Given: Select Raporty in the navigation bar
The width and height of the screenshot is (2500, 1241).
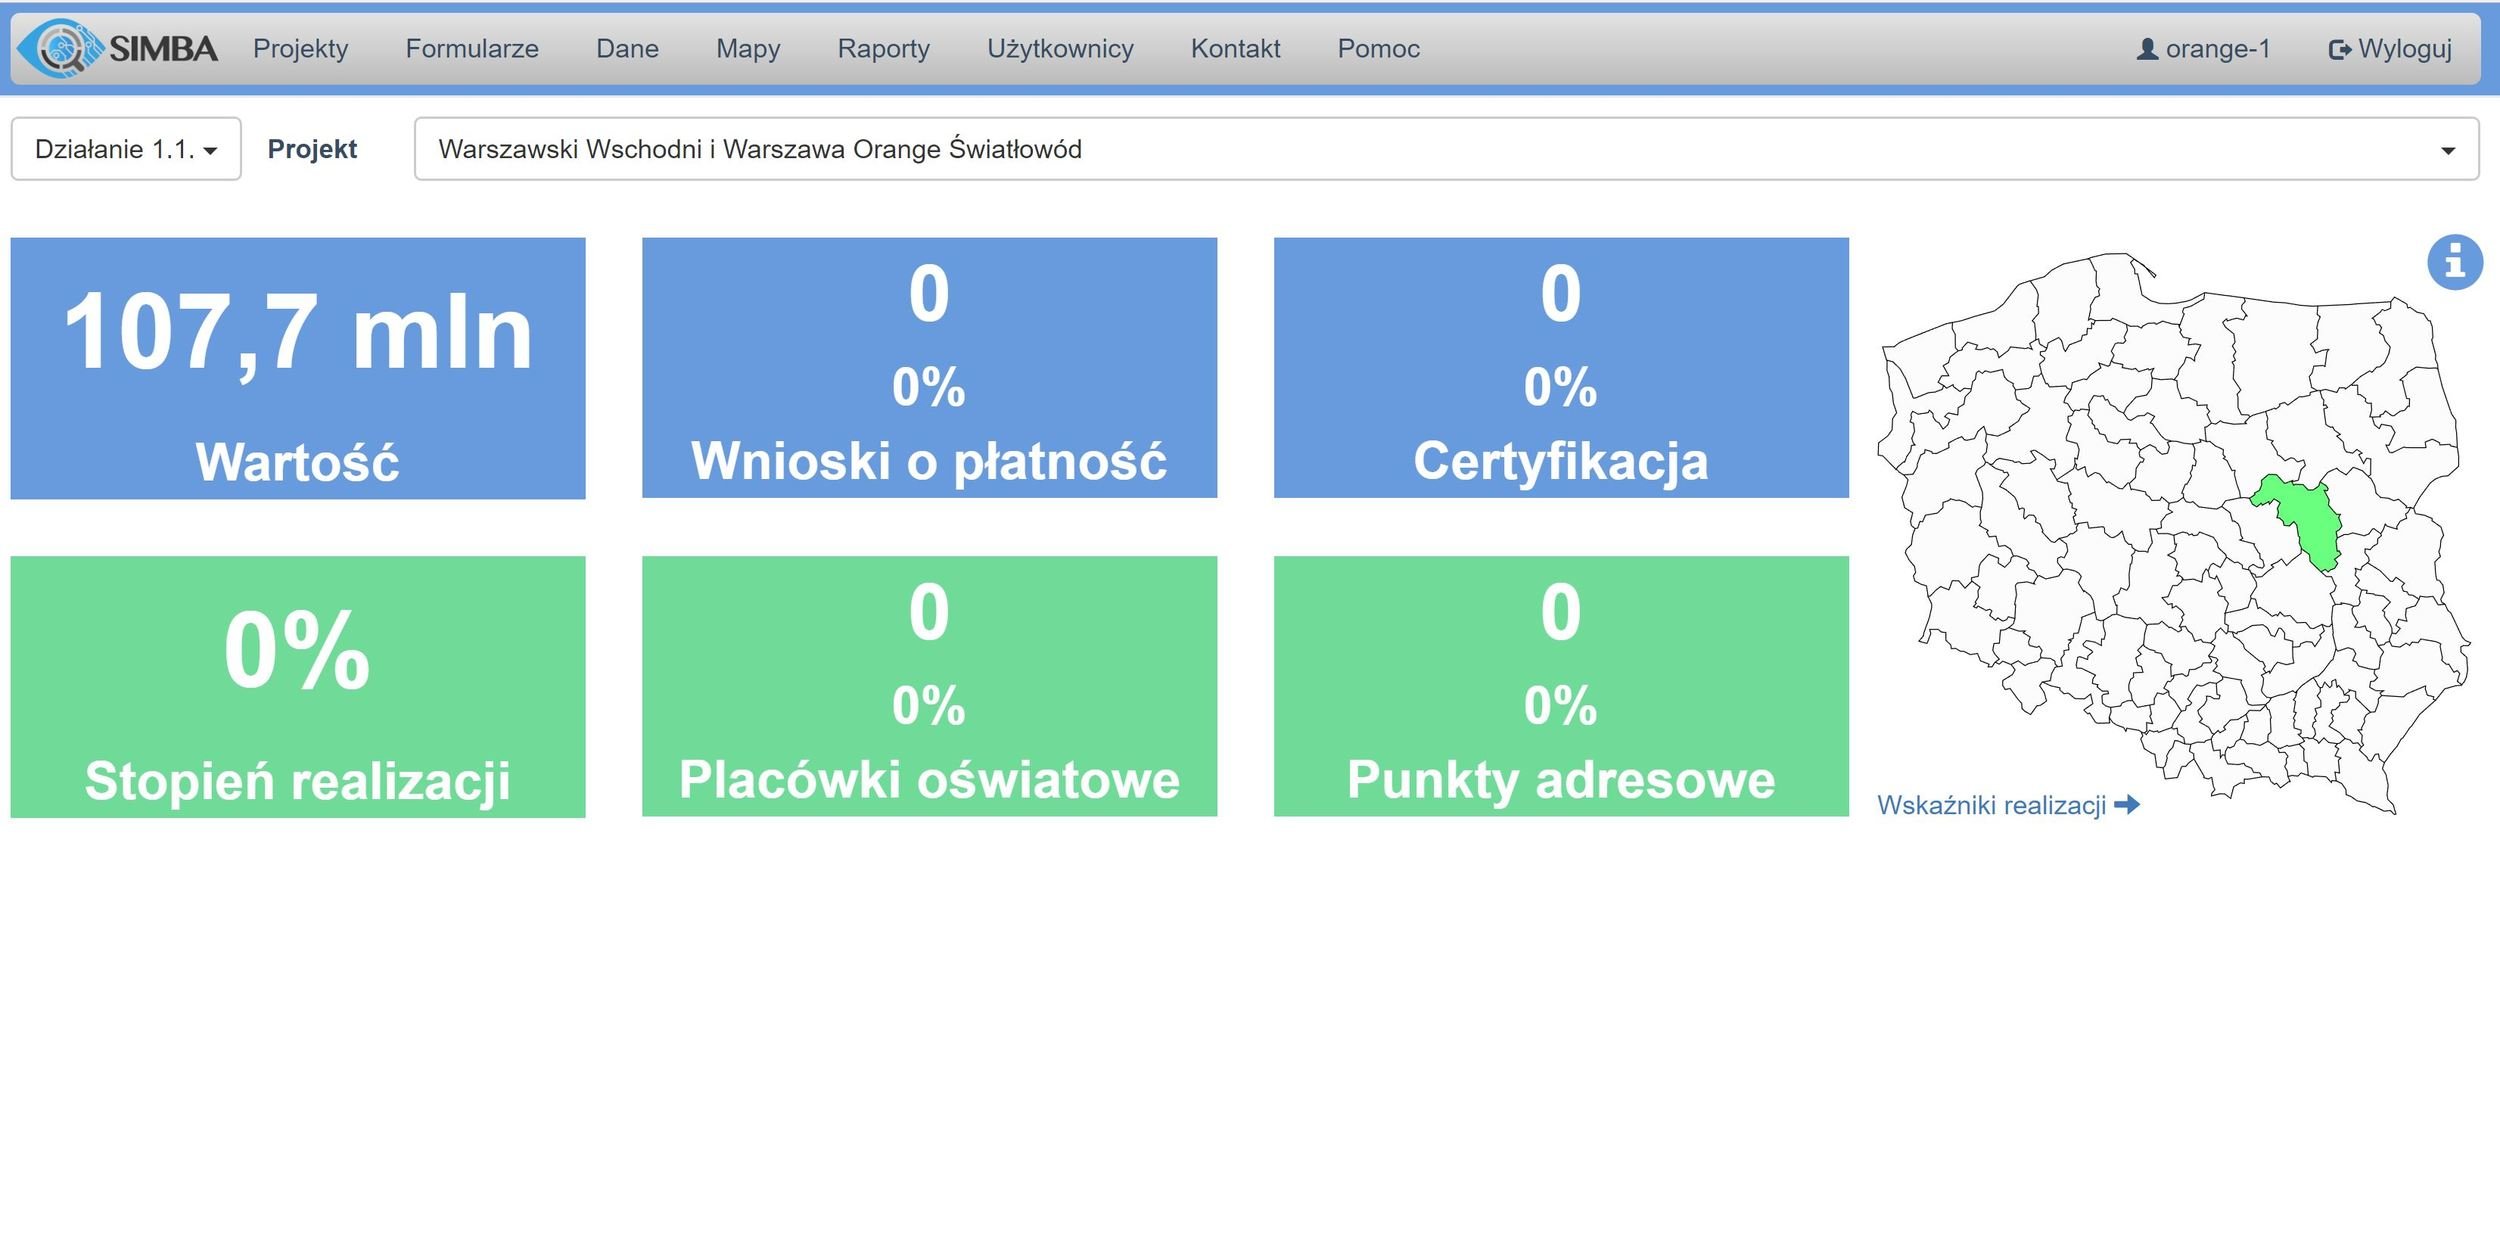Looking at the screenshot, I should pyautogui.click(x=883, y=49).
